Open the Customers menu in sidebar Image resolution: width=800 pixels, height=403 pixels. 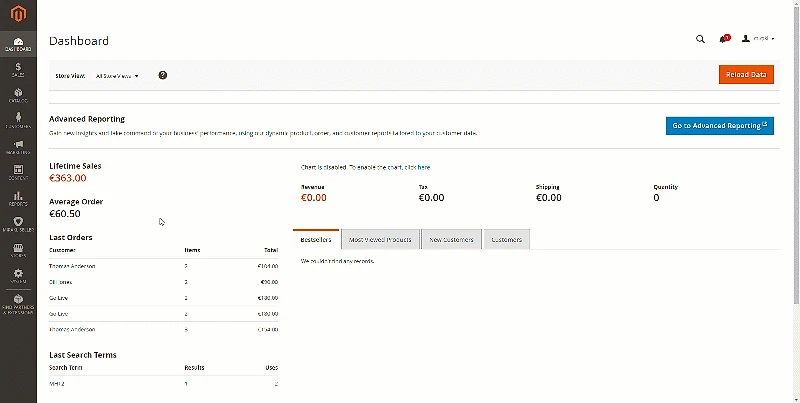tap(18, 121)
